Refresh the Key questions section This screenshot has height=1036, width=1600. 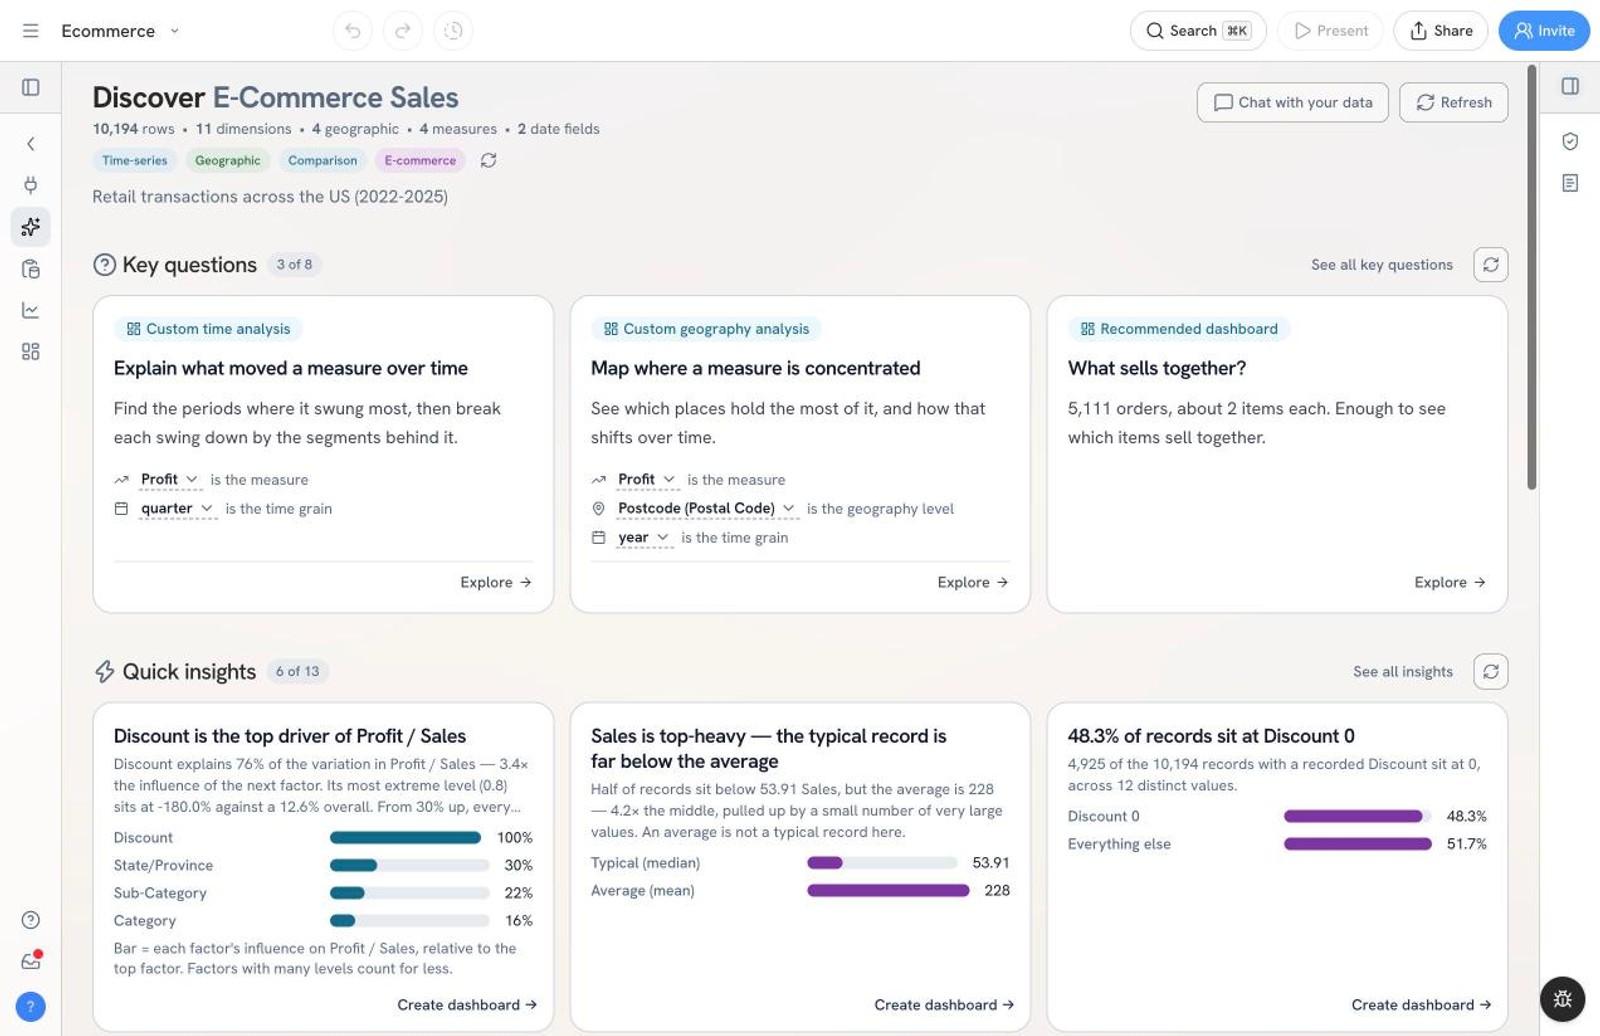tap(1490, 265)
